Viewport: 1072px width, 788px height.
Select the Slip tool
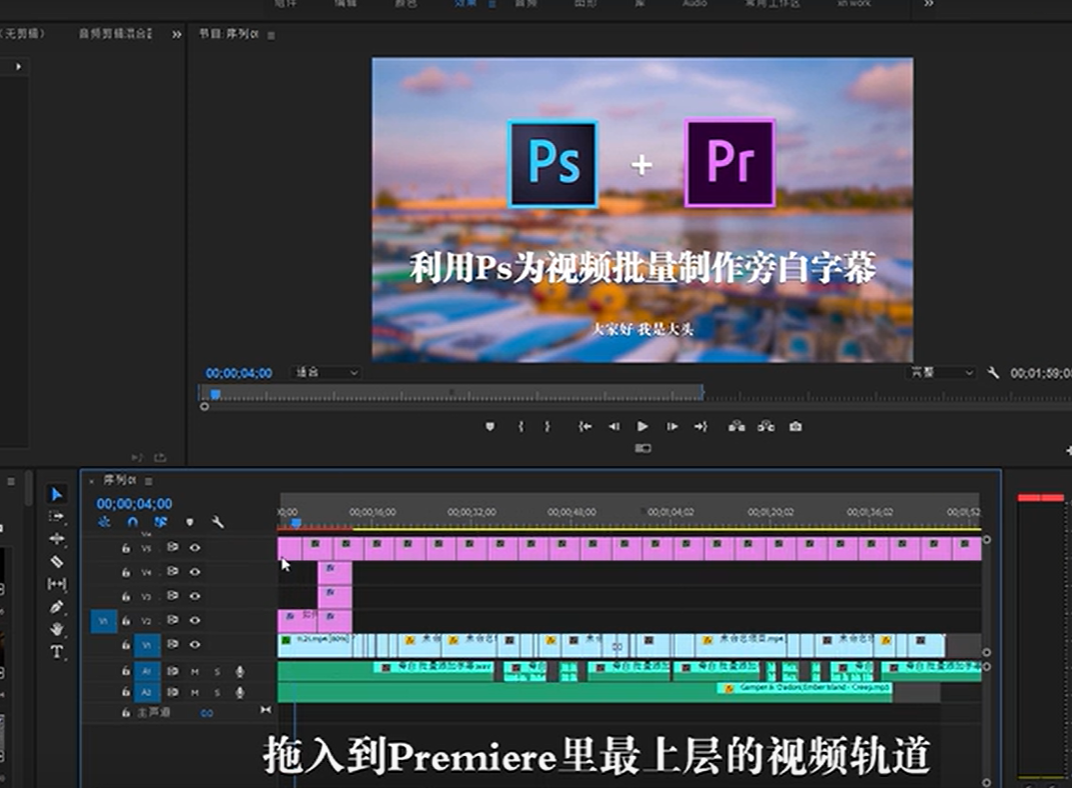coord(57,584)
